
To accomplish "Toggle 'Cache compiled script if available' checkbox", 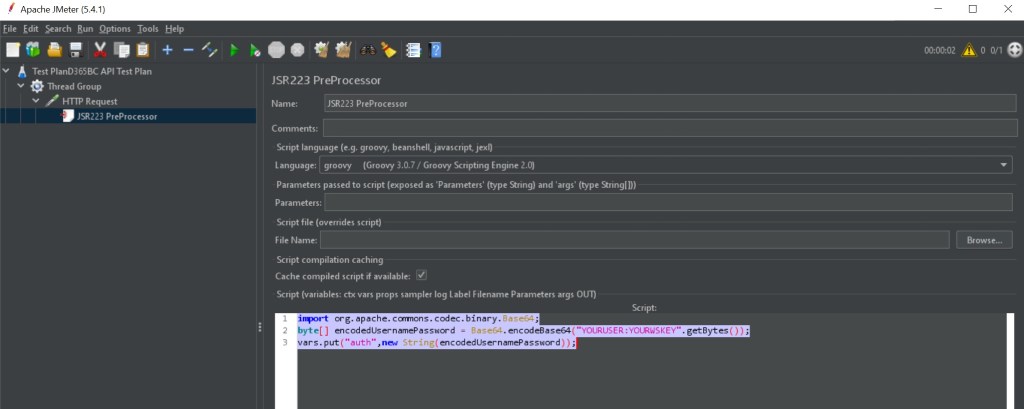I will pos(421,275).
